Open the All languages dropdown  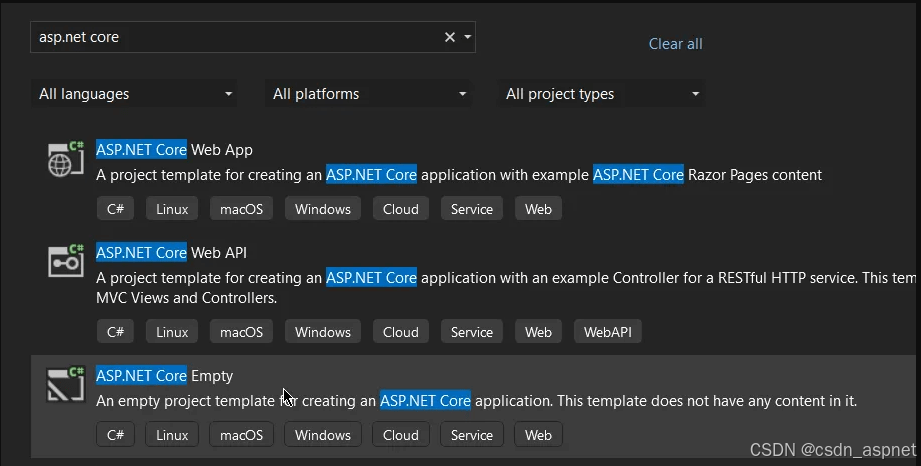coord(134,94)
